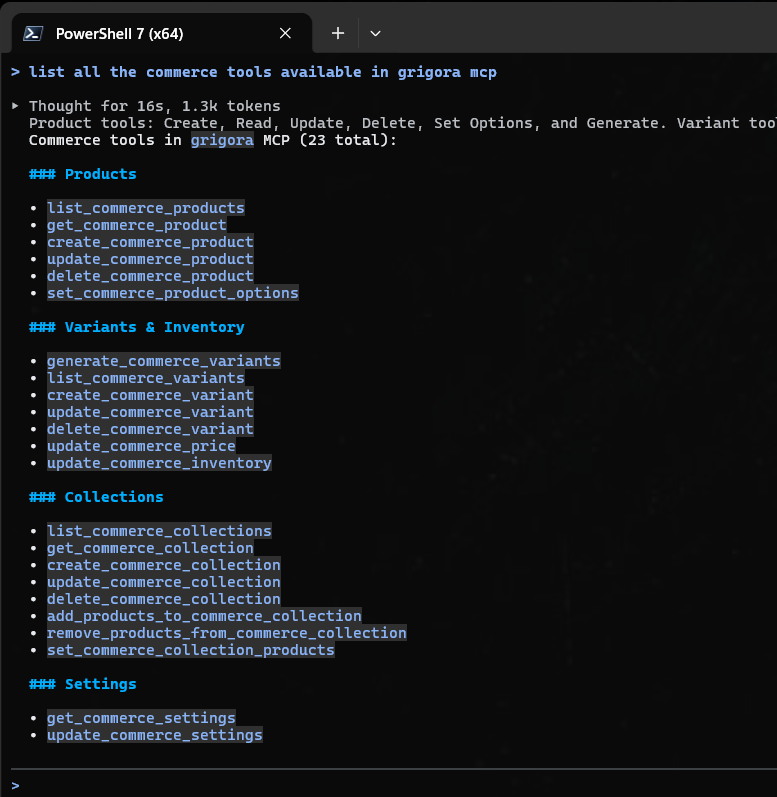Click 'remove_products_from_commerce_collection' entry
This screenshot has height=797, width=777.
pyautogui.click(x=227, y=633)
